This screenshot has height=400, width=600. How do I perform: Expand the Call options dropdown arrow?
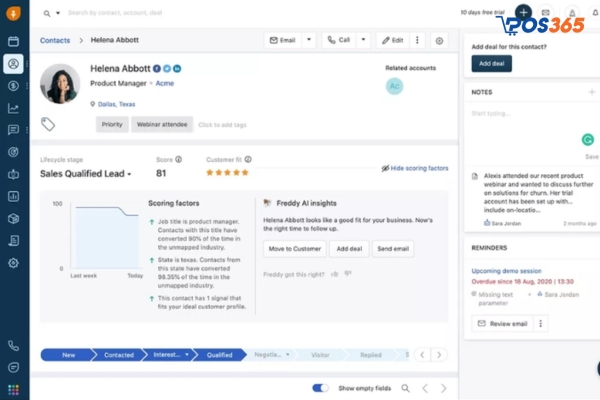[x=364, y=41]
